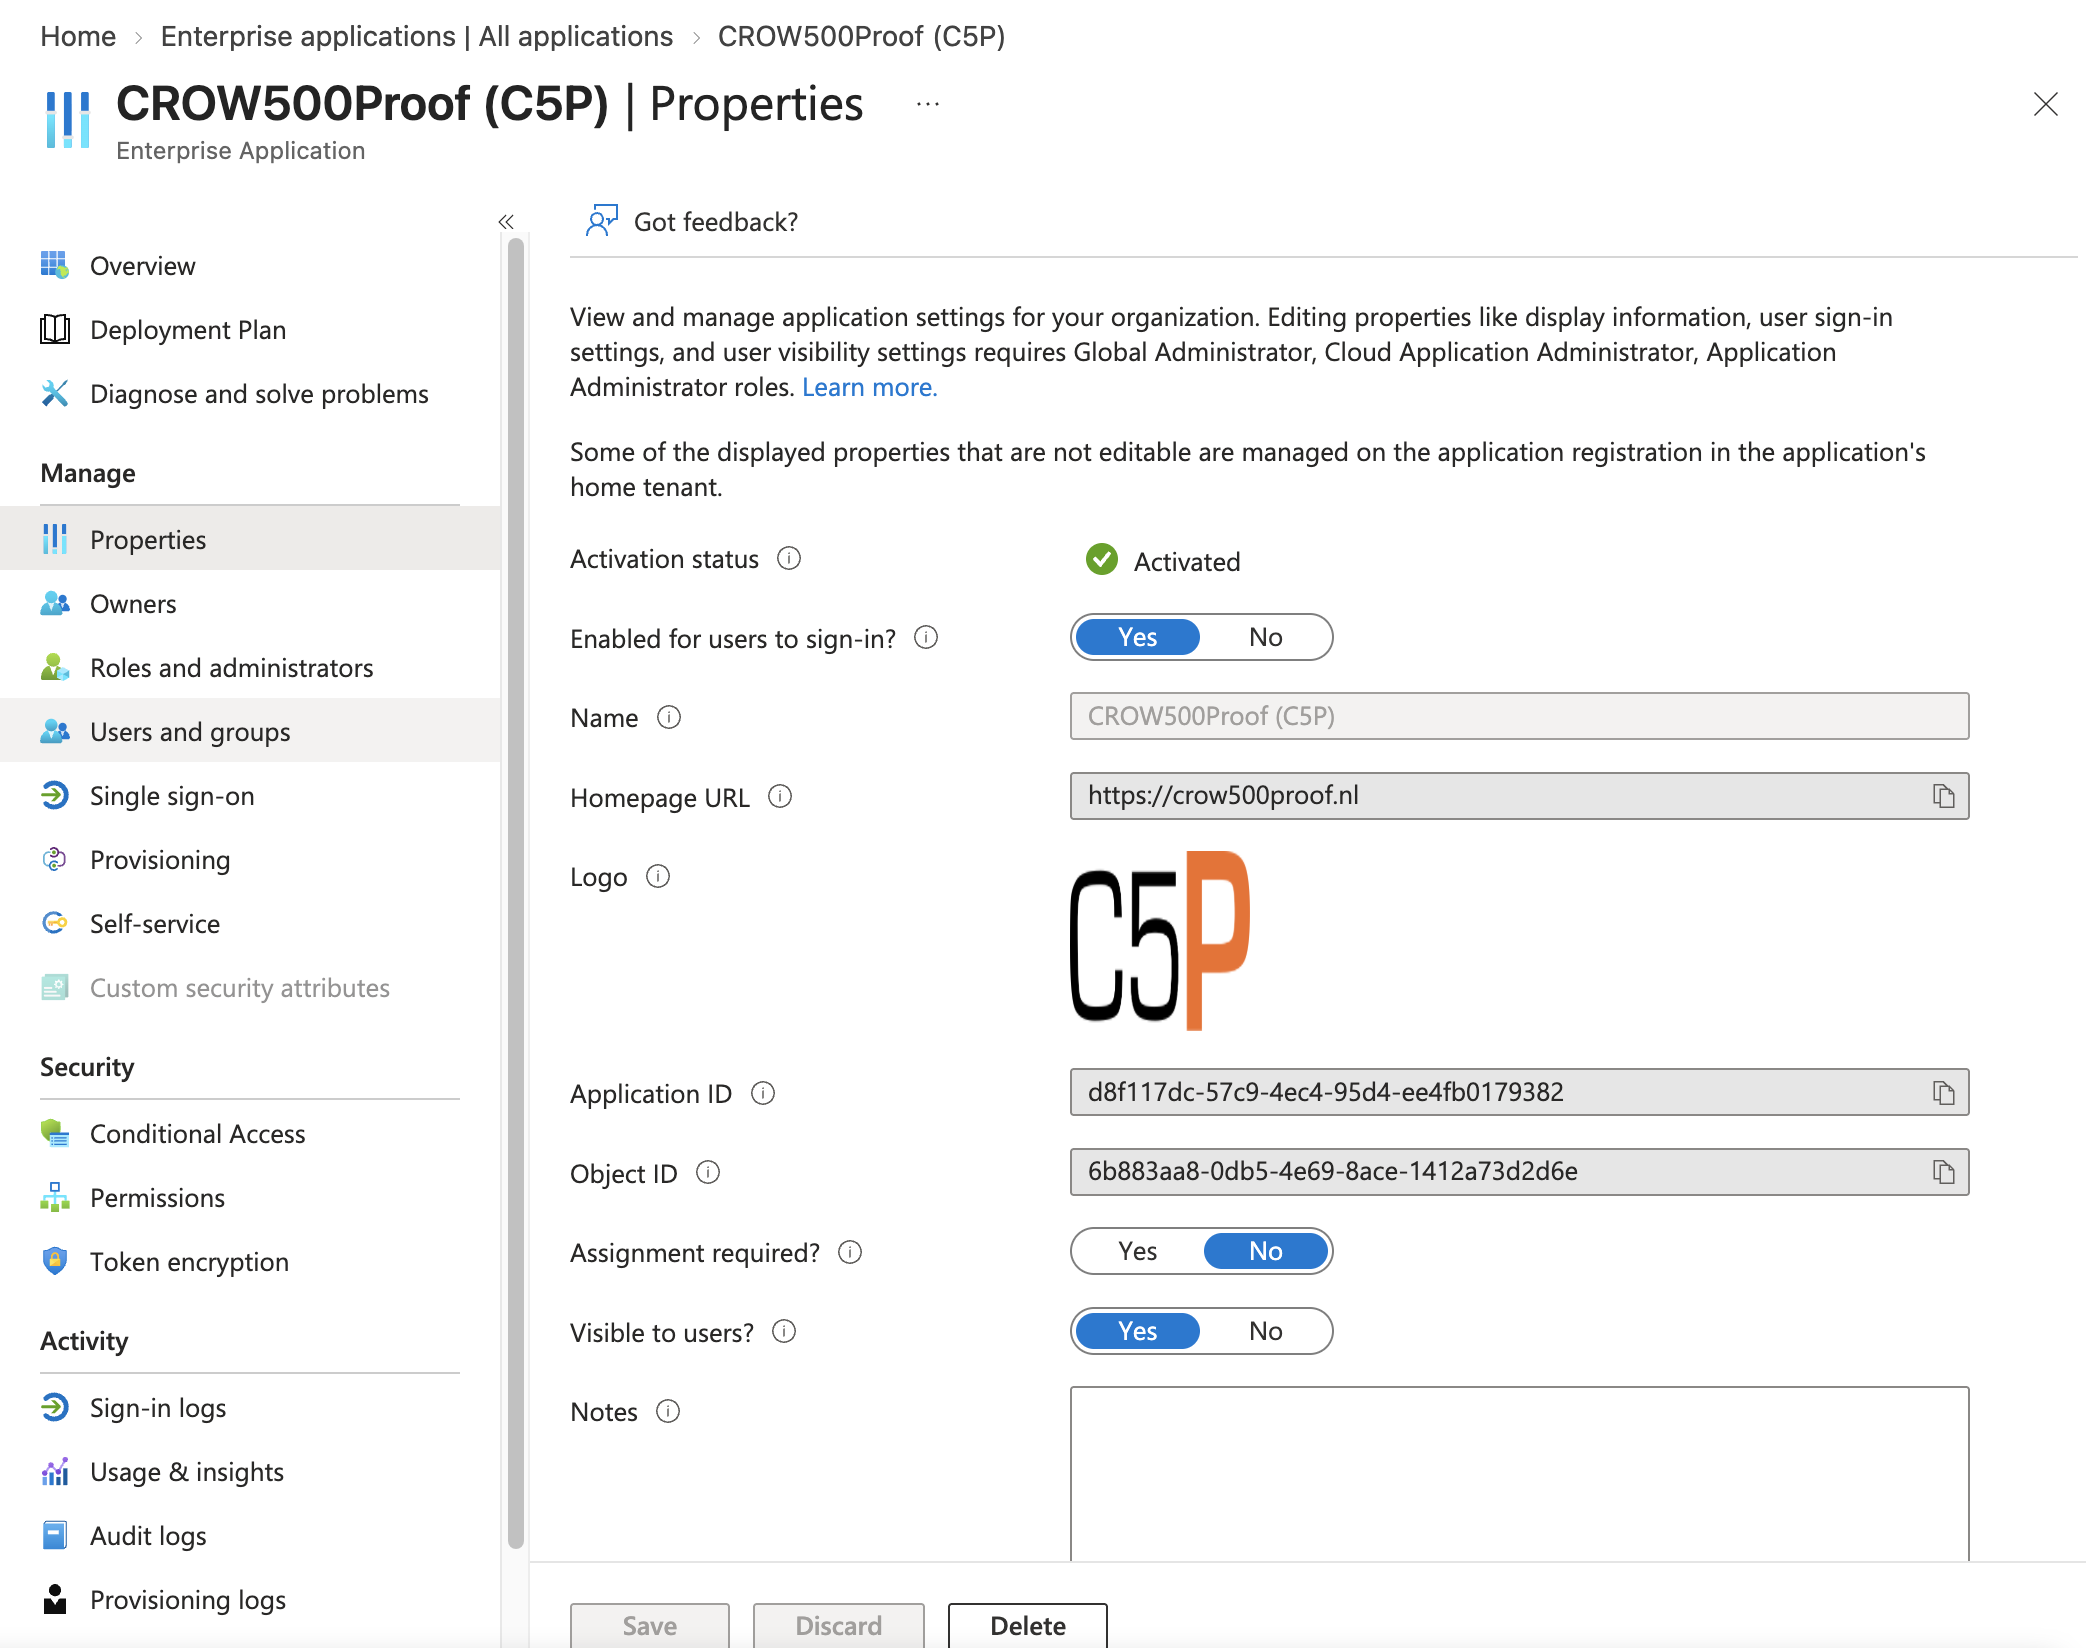Open the Owners menu item
Viewport: 2086px width, 1648px height.
point(250,603)
